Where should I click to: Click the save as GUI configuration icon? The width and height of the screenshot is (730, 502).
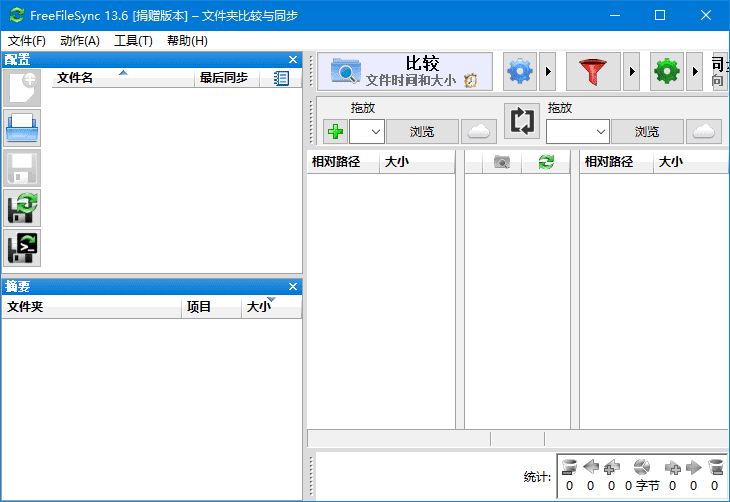click(21, 207)
